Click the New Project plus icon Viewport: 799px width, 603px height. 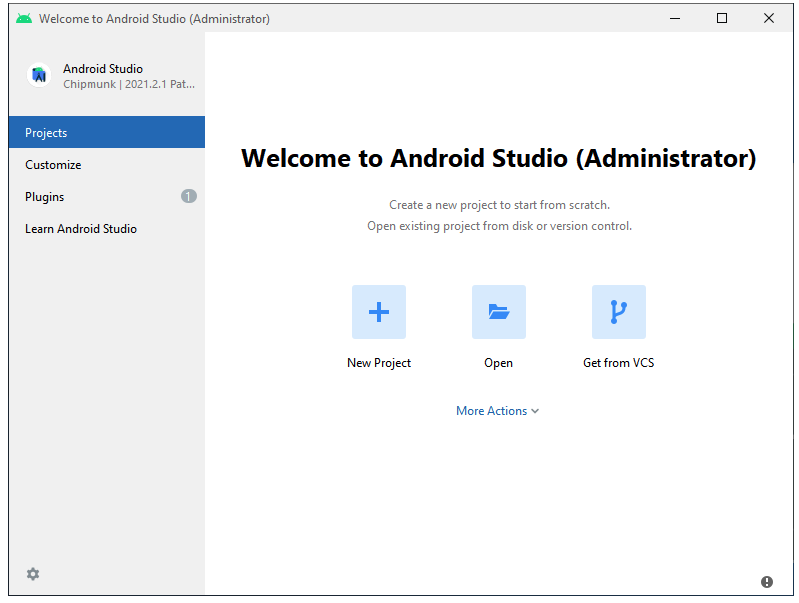378,312
